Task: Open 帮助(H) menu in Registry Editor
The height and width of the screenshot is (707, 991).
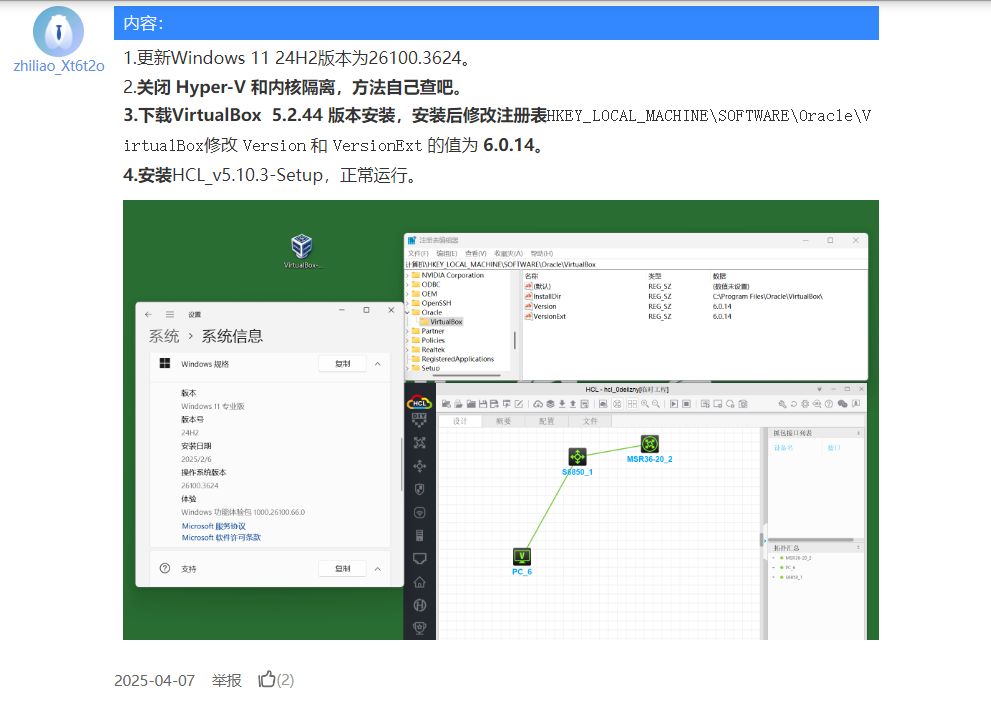Action: tap(542, 253)
